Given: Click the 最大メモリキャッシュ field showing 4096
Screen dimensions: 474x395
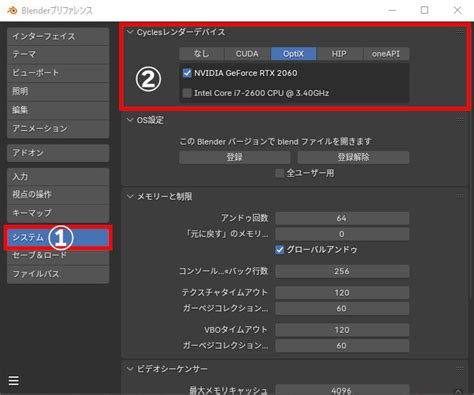Looking at the screenshot, I should (342, 390).
